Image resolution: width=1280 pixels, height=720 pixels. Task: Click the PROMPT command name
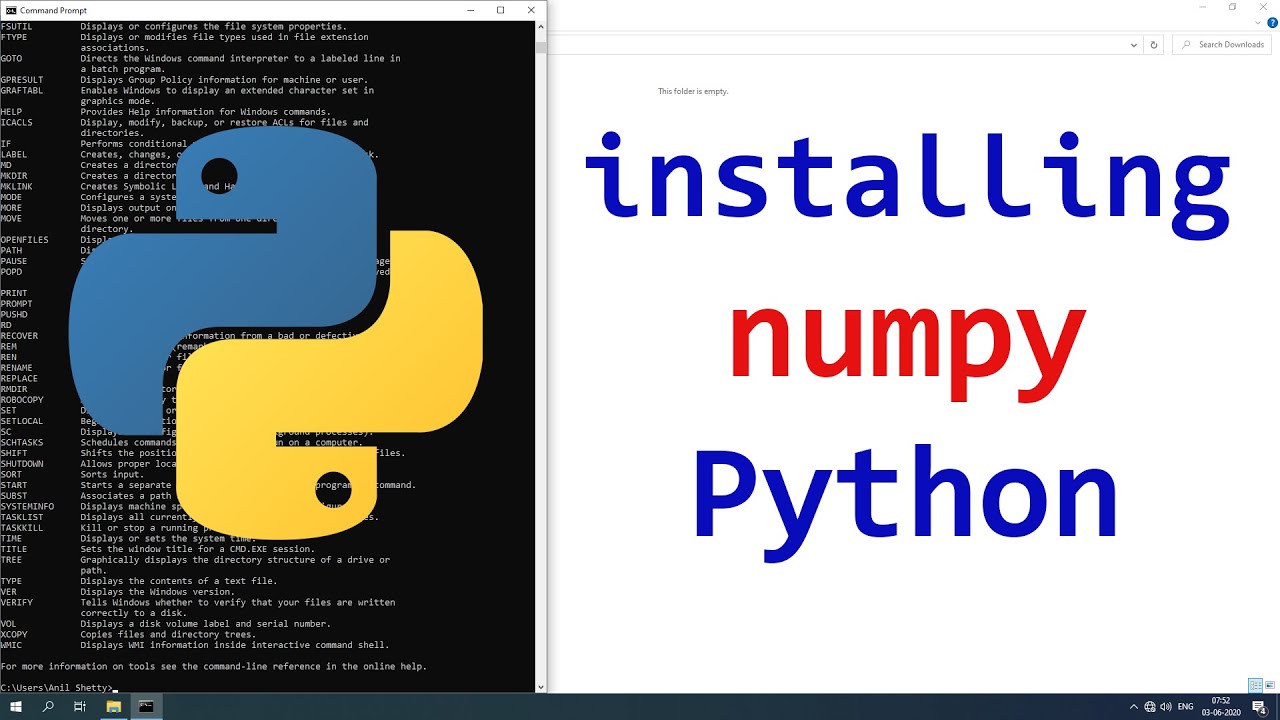point(17,304)
